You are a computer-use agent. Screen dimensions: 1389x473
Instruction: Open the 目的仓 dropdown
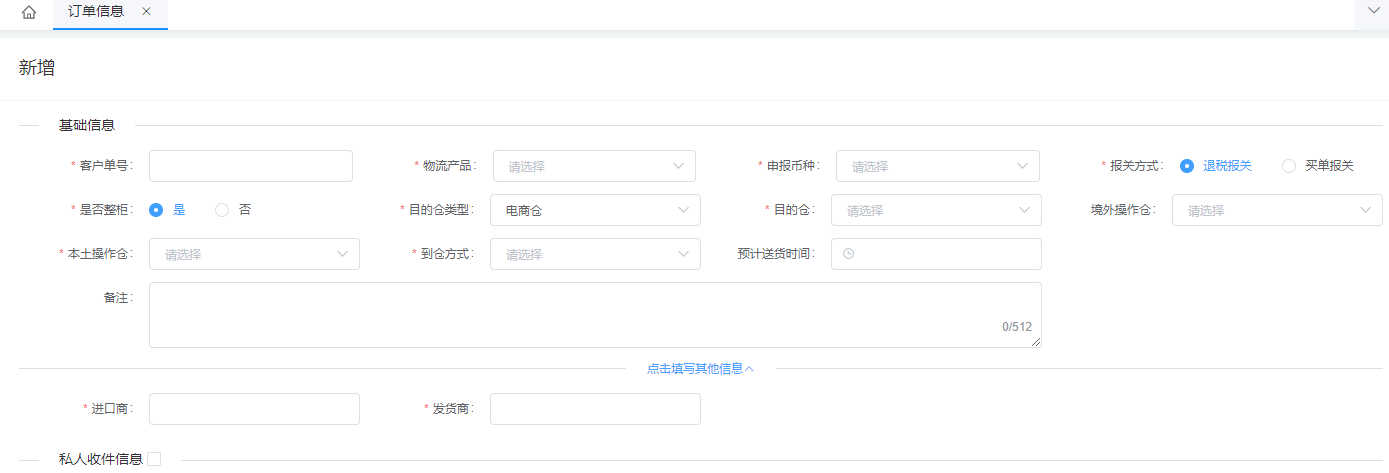point(936,210)
